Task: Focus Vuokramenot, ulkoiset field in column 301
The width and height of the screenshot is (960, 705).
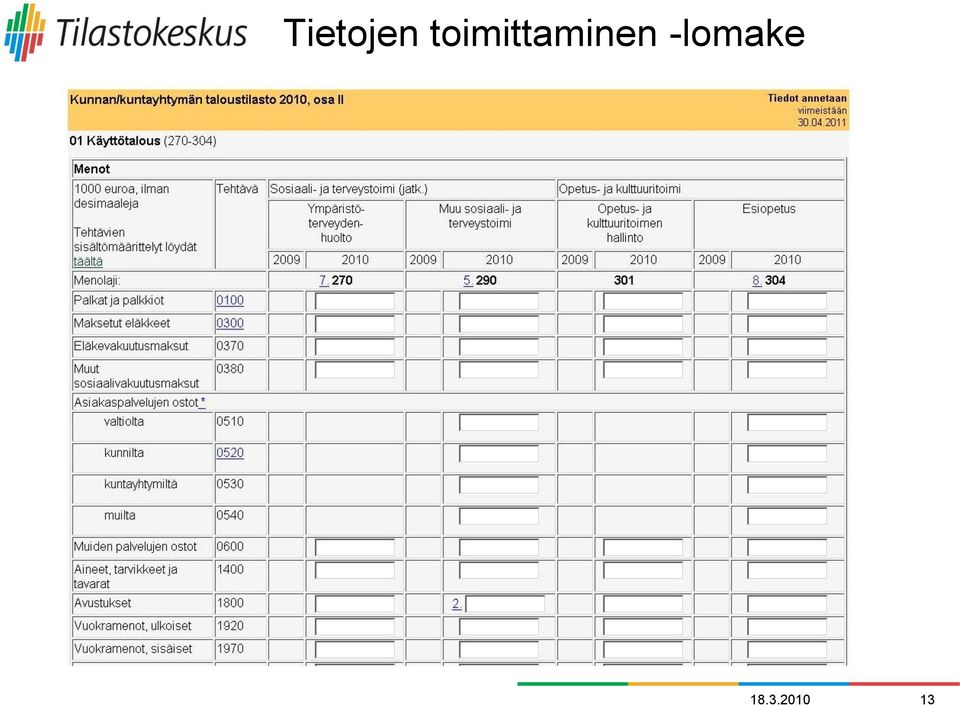Action: click(x=643, y=627)
